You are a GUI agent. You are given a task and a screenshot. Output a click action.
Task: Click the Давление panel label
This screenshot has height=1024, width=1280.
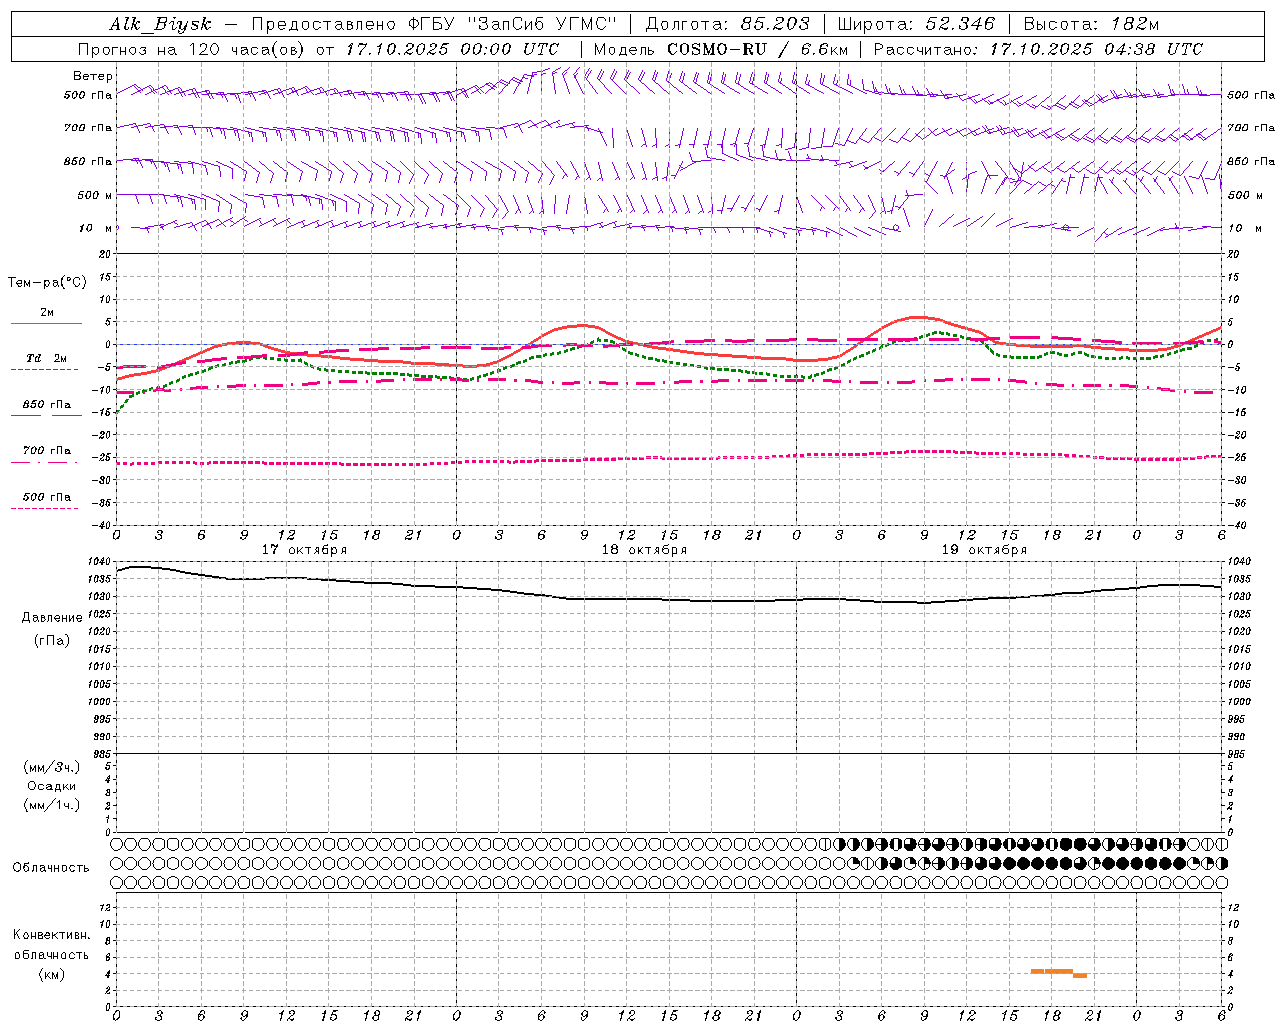click(52, 618)
